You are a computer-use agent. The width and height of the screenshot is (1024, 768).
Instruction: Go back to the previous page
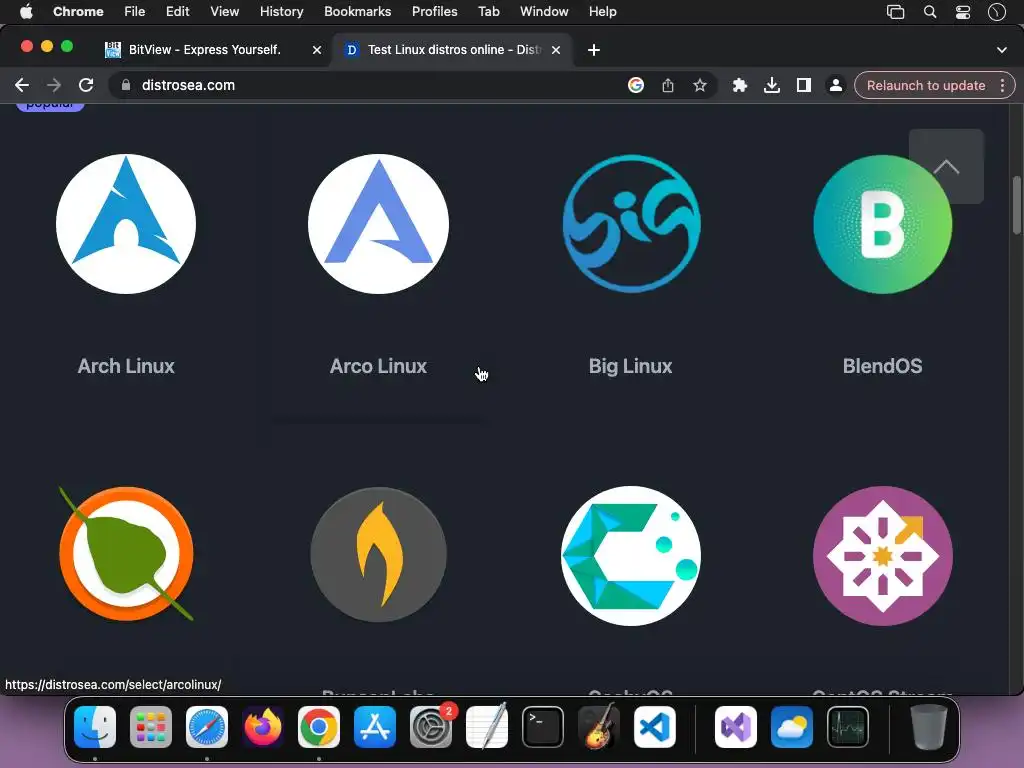(22, 85)
